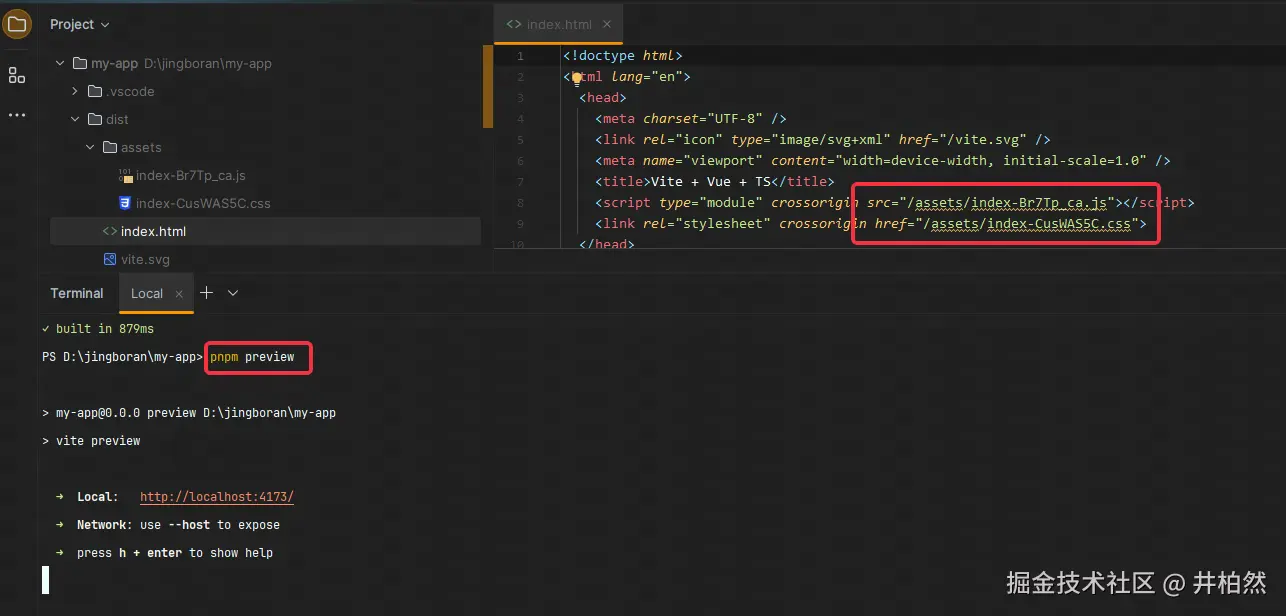
Task: Click the index.html file icon in tree
Action: pyautogui.click(x=110, y=231)
